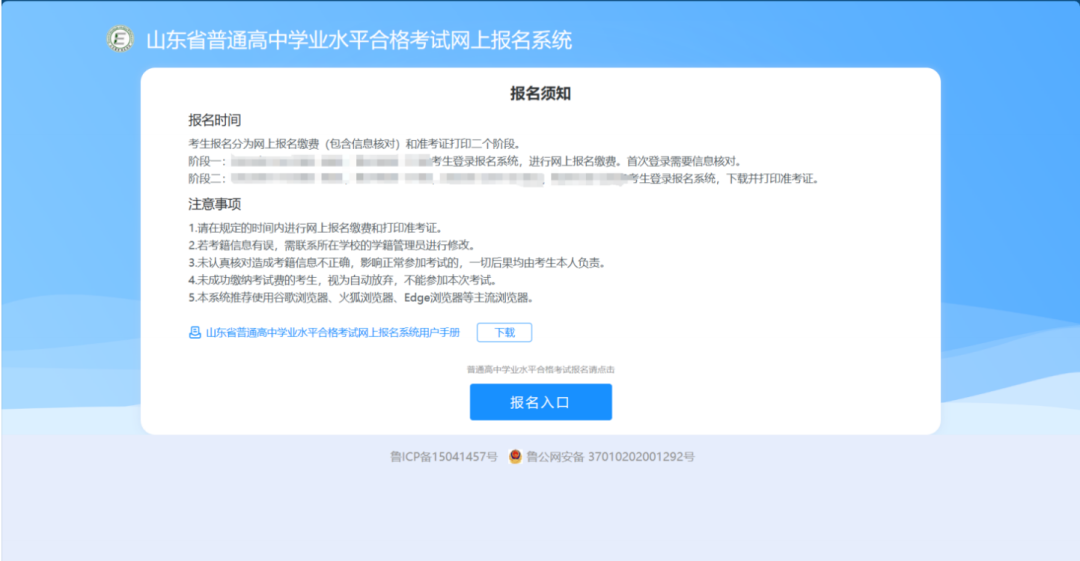
Task: Click the 报名时间 section title
Action: tap(215, 120)
